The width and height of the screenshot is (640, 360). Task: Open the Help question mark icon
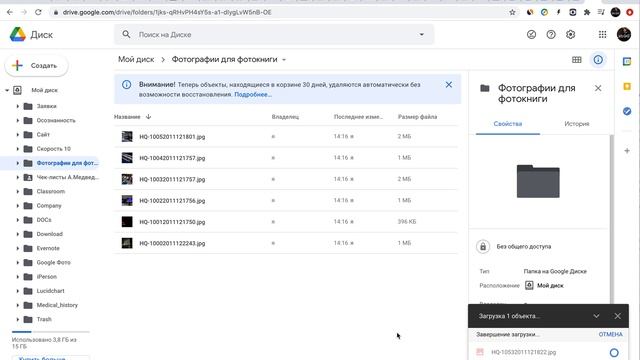coord(551,35)
